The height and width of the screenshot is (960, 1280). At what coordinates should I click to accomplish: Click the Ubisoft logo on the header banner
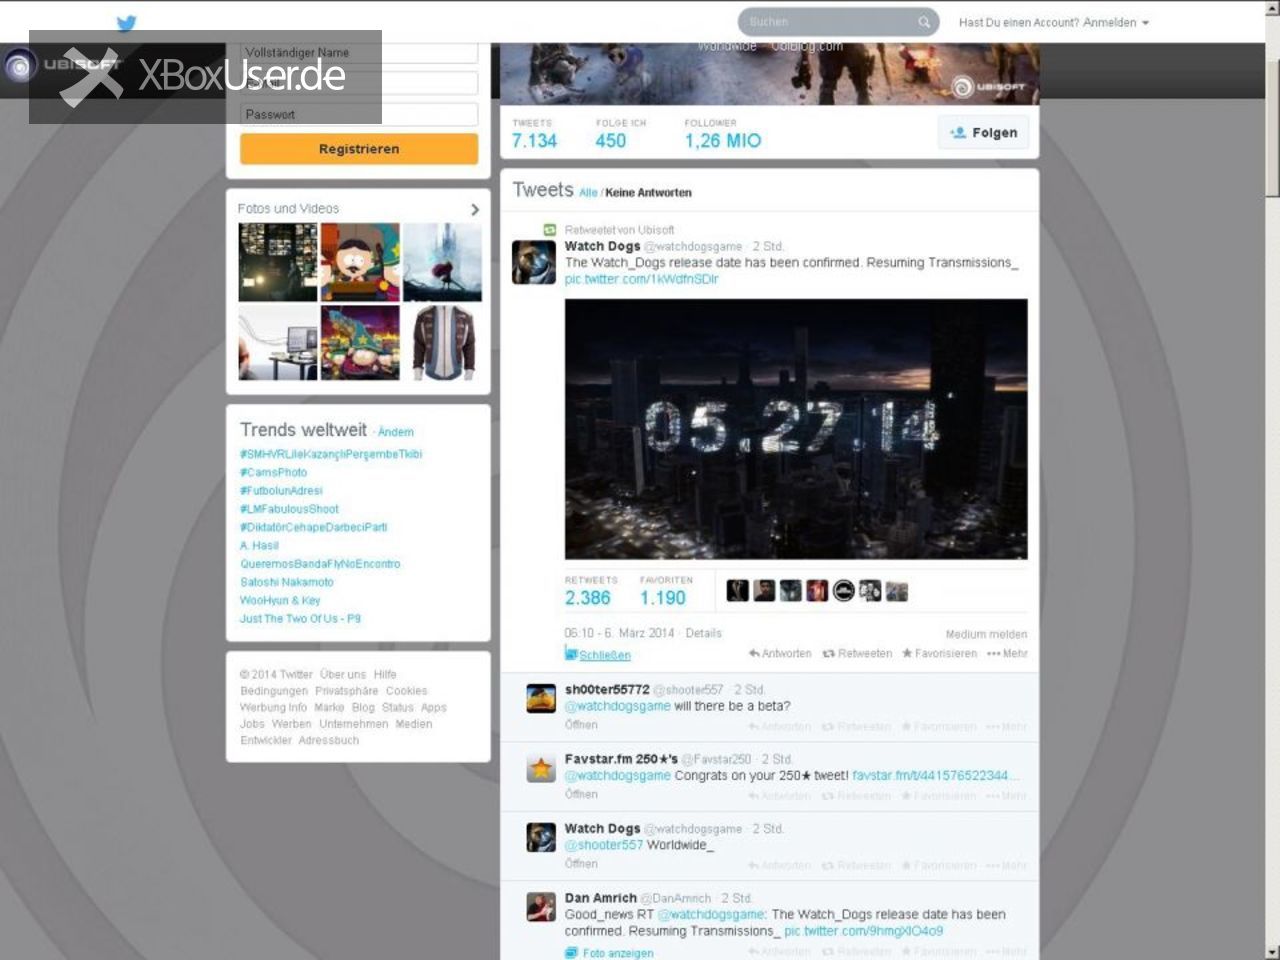coord(988,87)
